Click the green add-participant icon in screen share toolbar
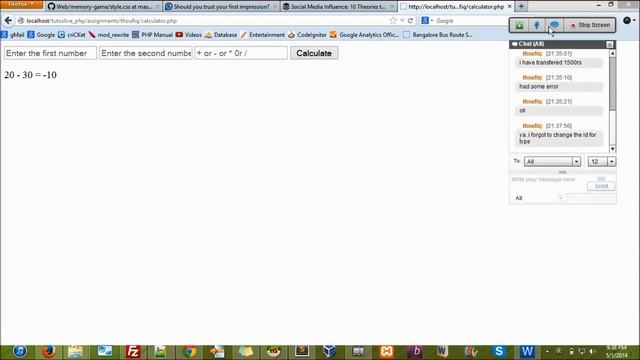This screenshot has width=640, height=360. 519,25
